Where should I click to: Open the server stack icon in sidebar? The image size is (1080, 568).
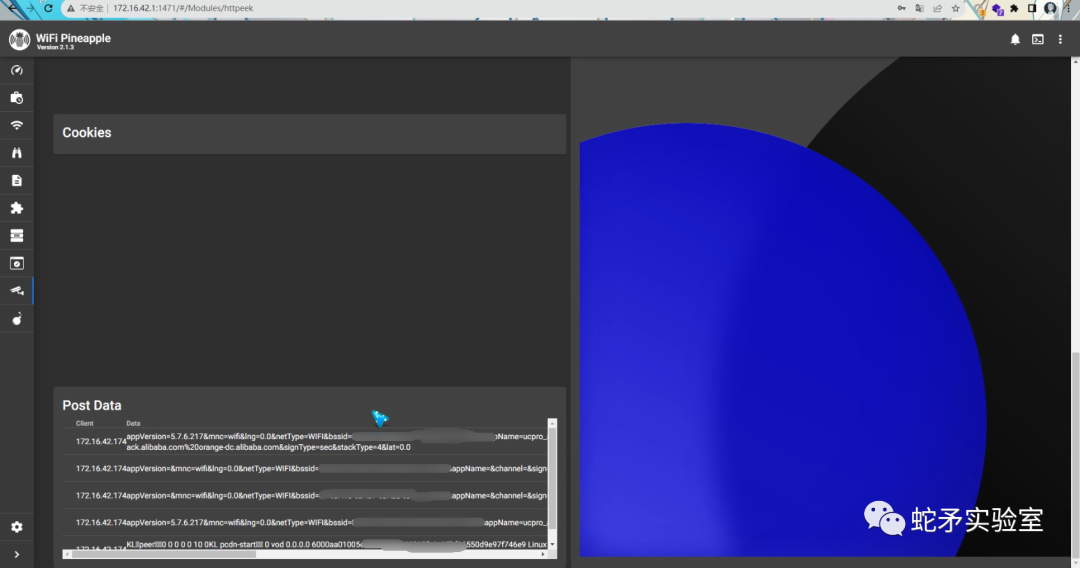point(17,235)
